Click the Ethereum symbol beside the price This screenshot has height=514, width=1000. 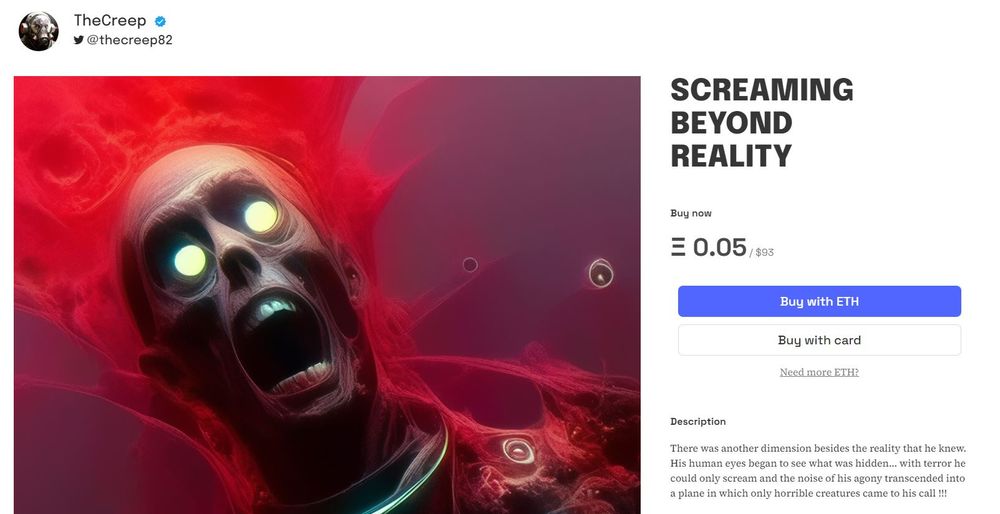coord(679,247)
